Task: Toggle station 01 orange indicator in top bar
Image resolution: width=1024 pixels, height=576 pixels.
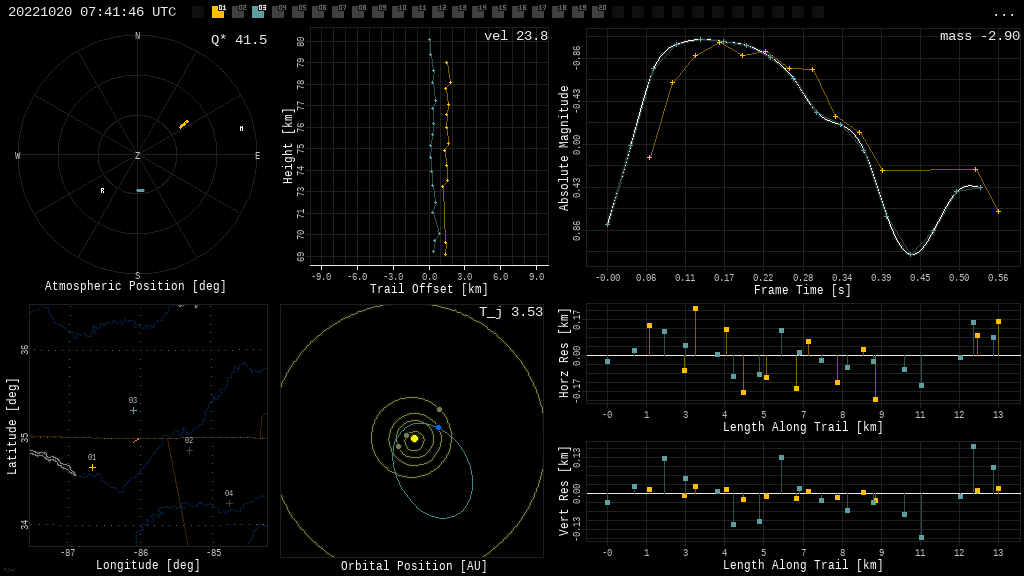Action: point(218,12)
